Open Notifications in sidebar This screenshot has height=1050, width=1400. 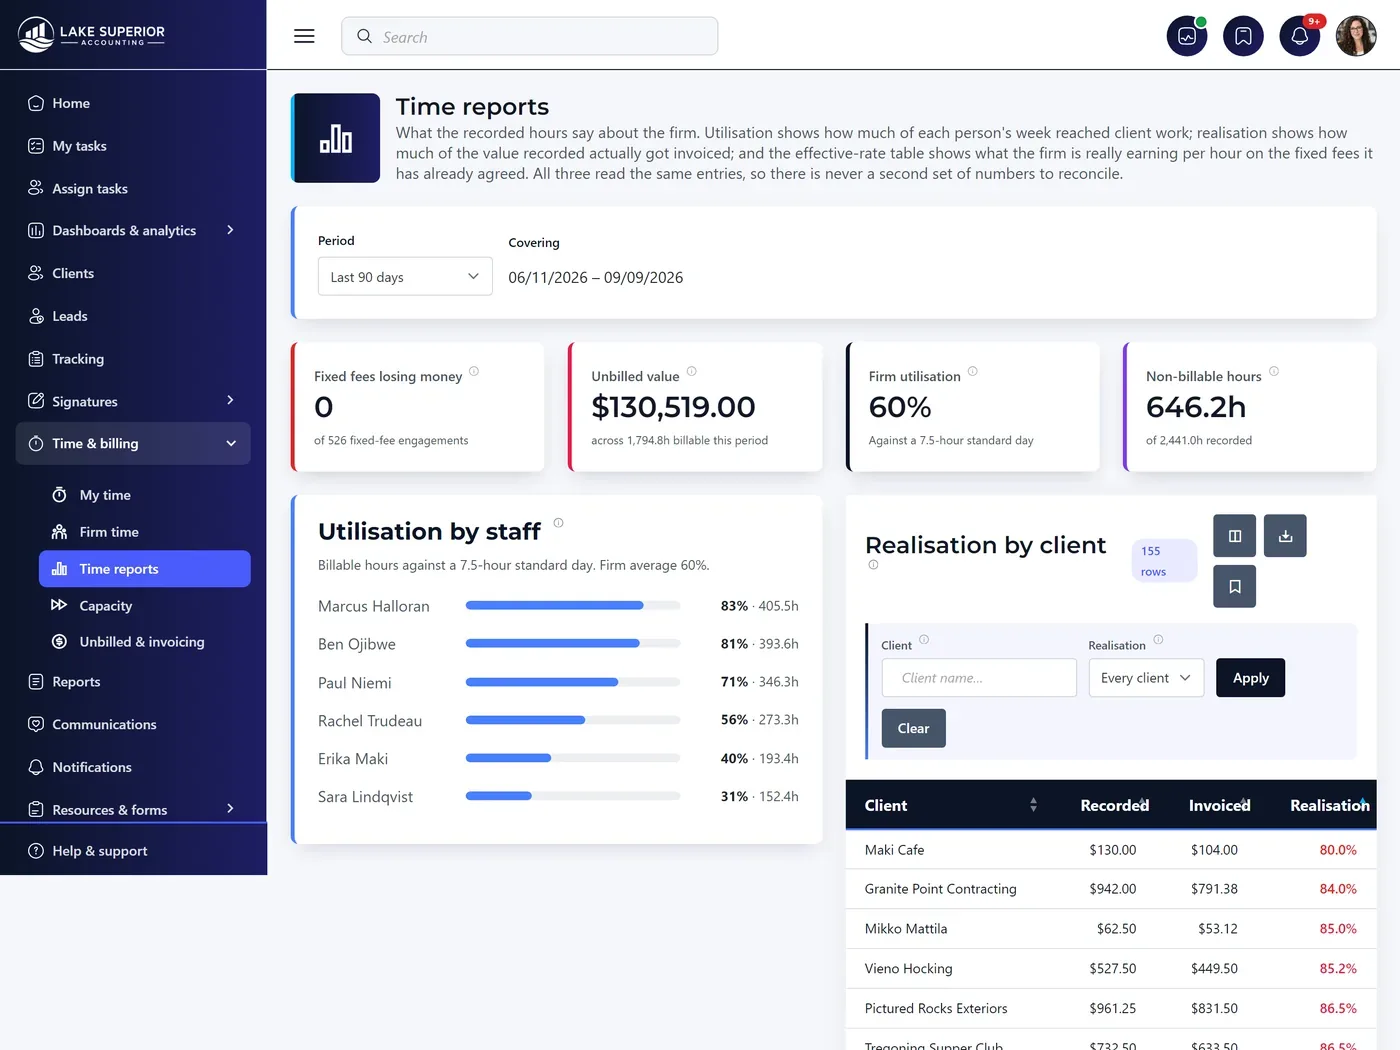(x=133, y=767)
